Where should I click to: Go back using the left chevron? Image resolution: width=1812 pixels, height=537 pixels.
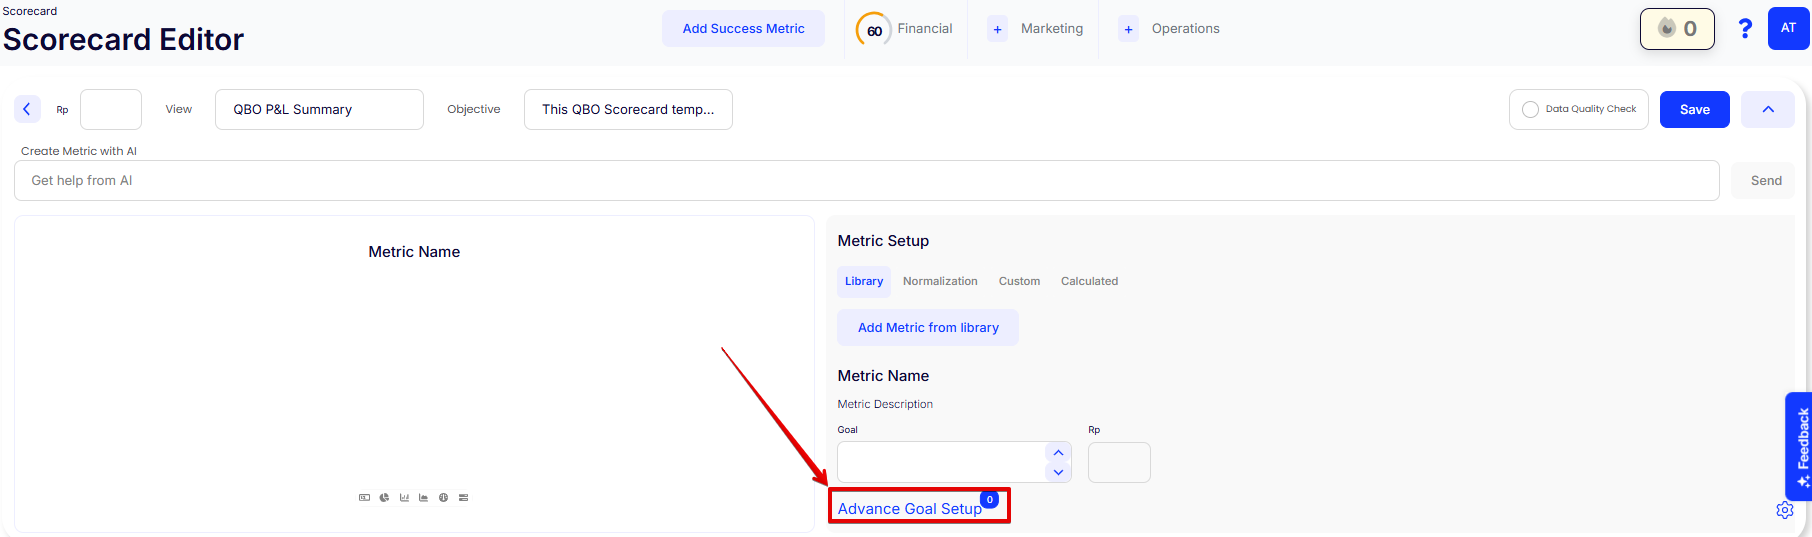click(x=27, y=109)
